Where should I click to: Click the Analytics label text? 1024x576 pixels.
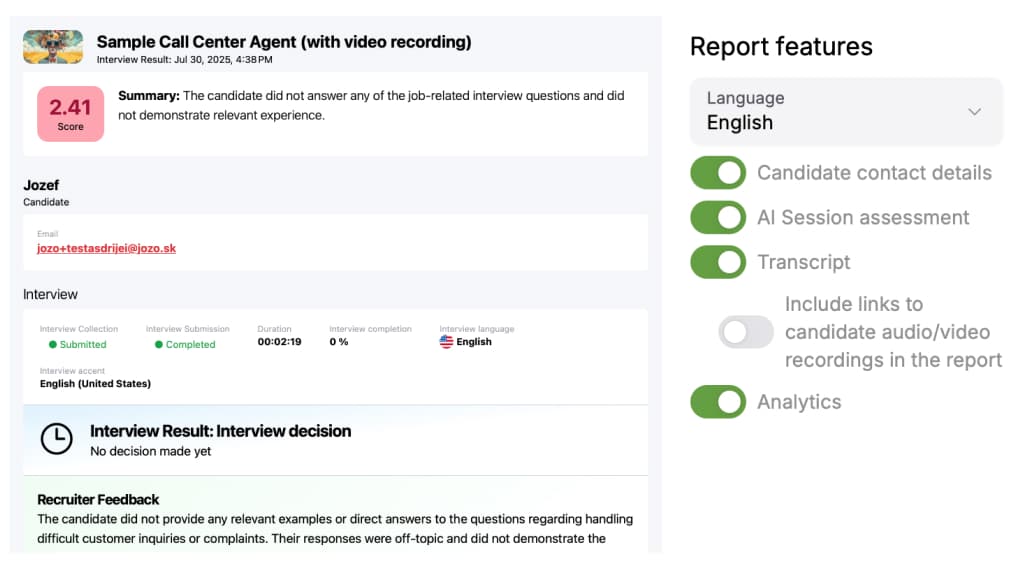pos(799,402)
